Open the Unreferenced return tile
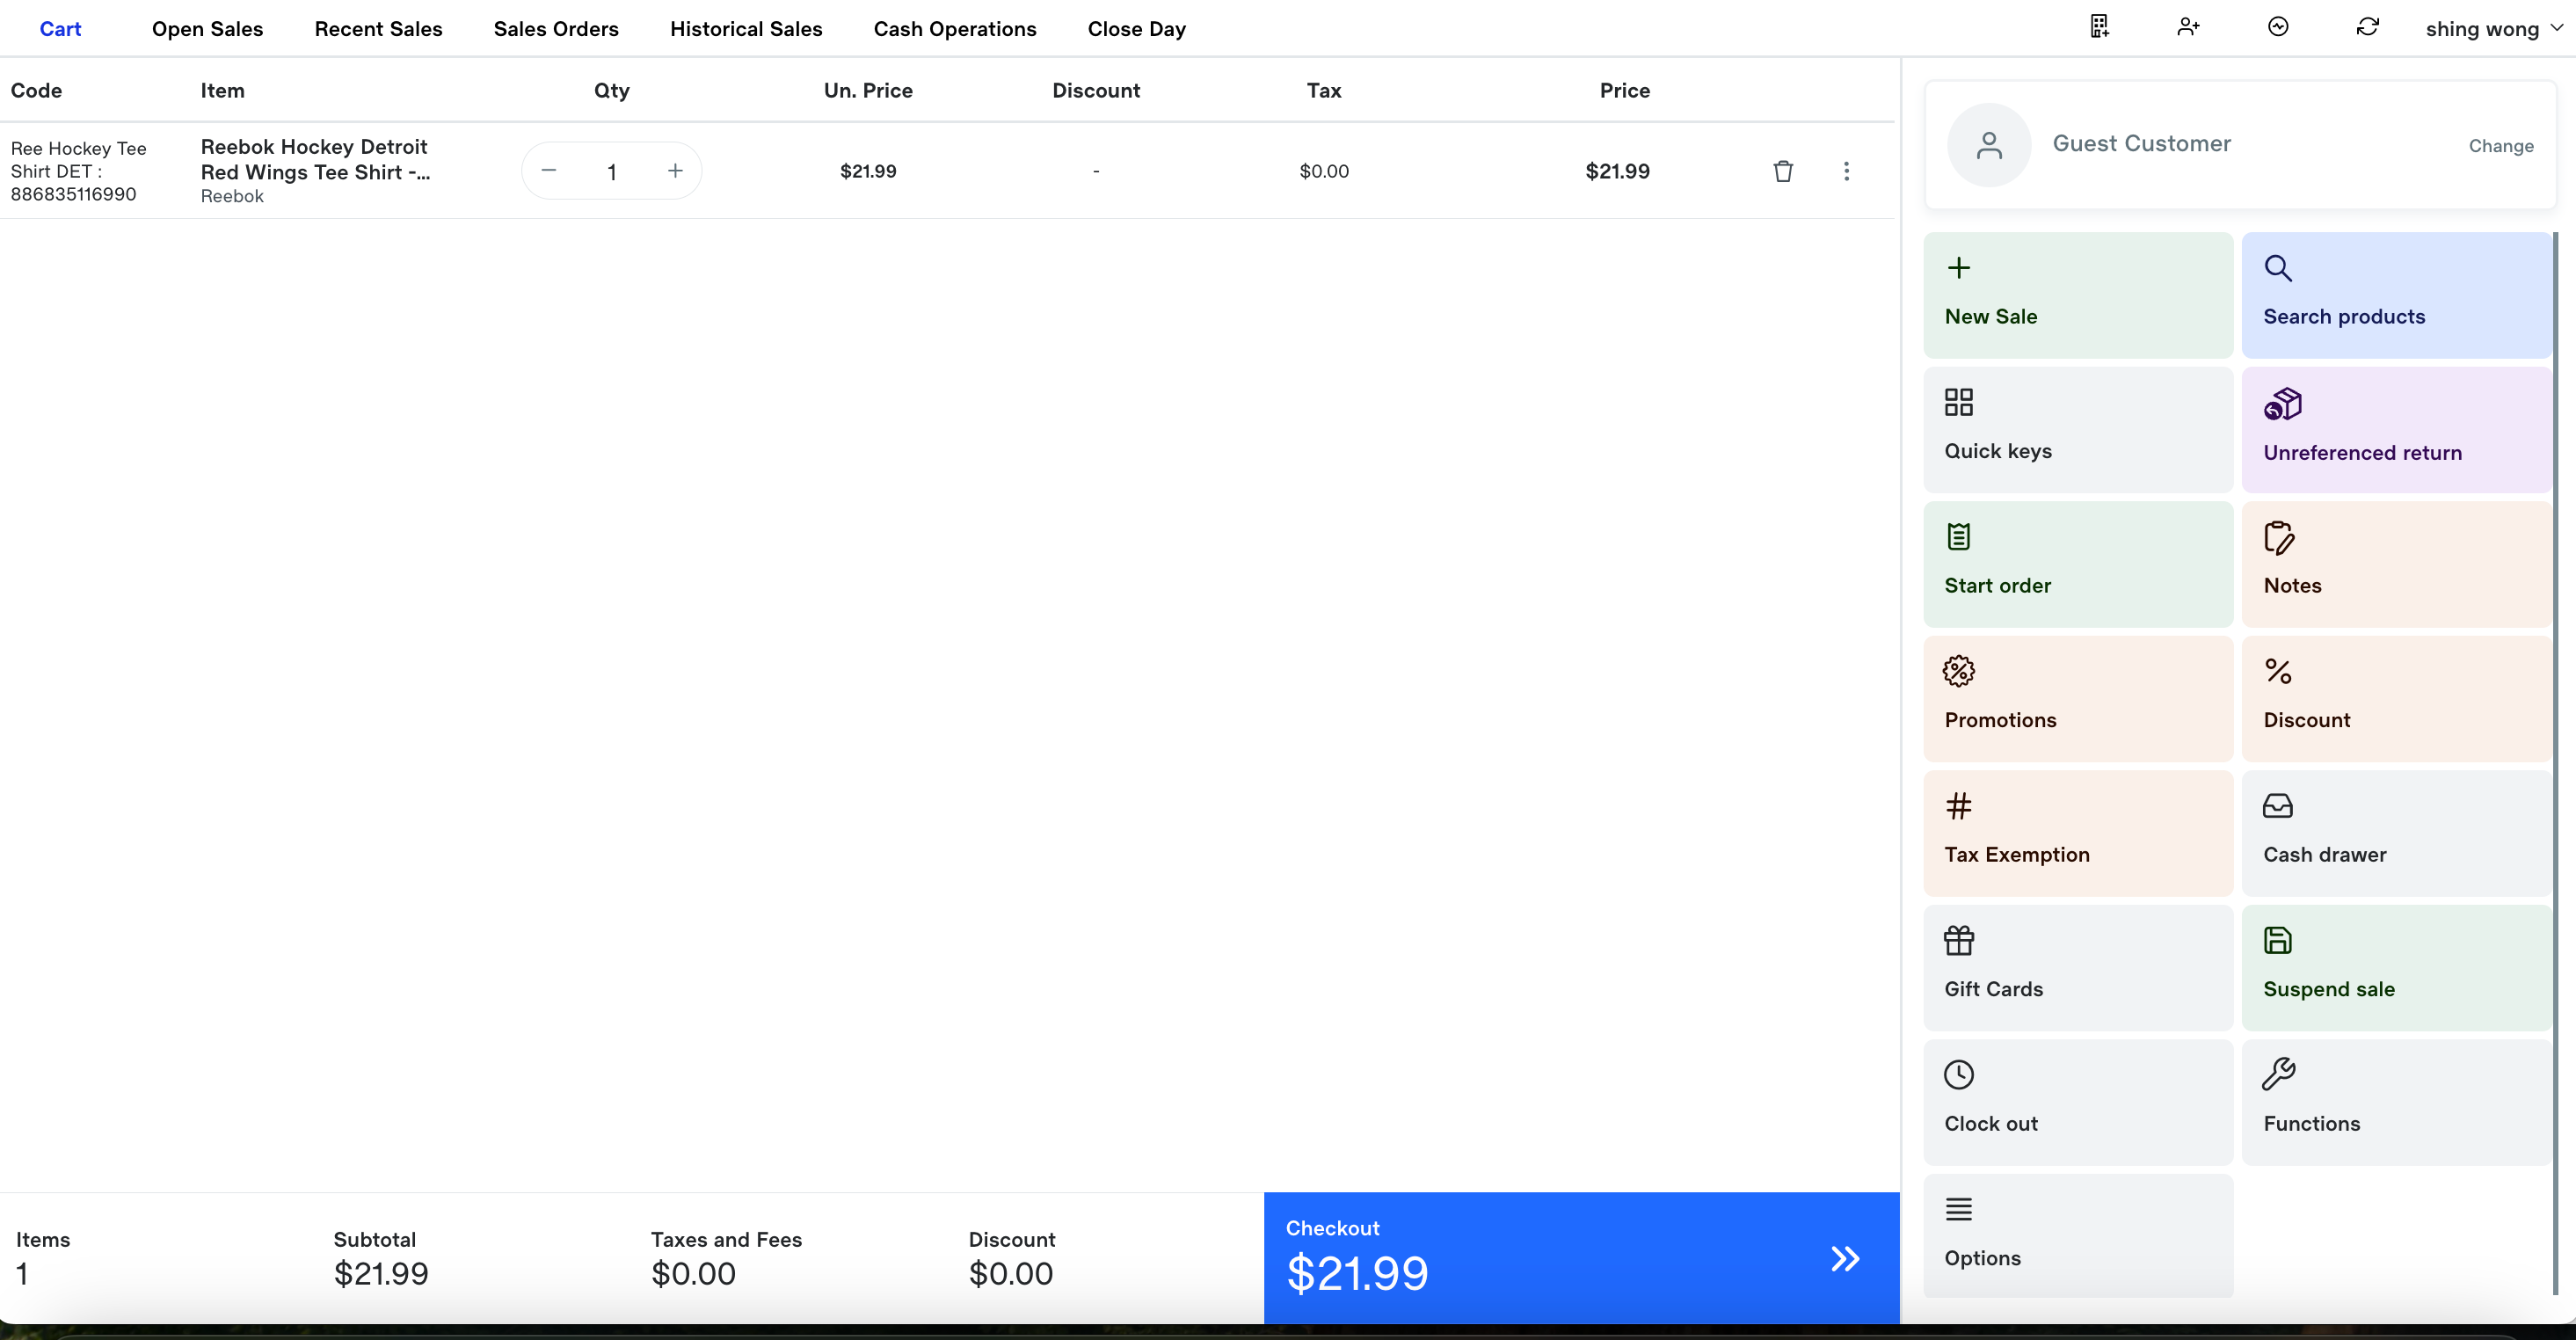The image size is (2576, 1340). [2395, 429]
